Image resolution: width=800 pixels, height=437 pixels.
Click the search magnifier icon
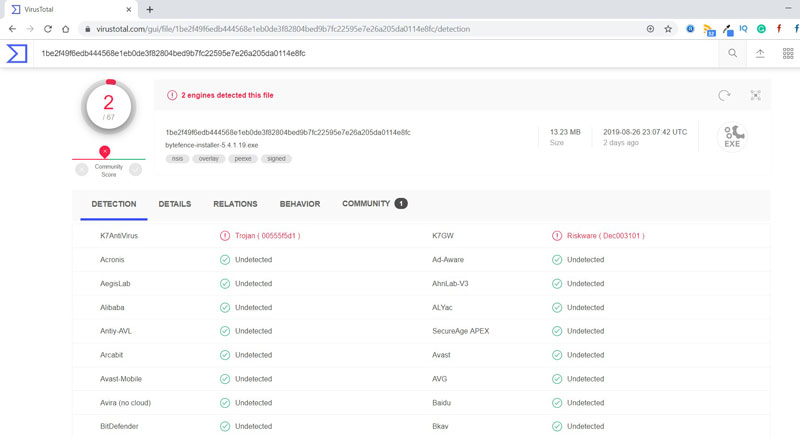(x=732, y=54)
